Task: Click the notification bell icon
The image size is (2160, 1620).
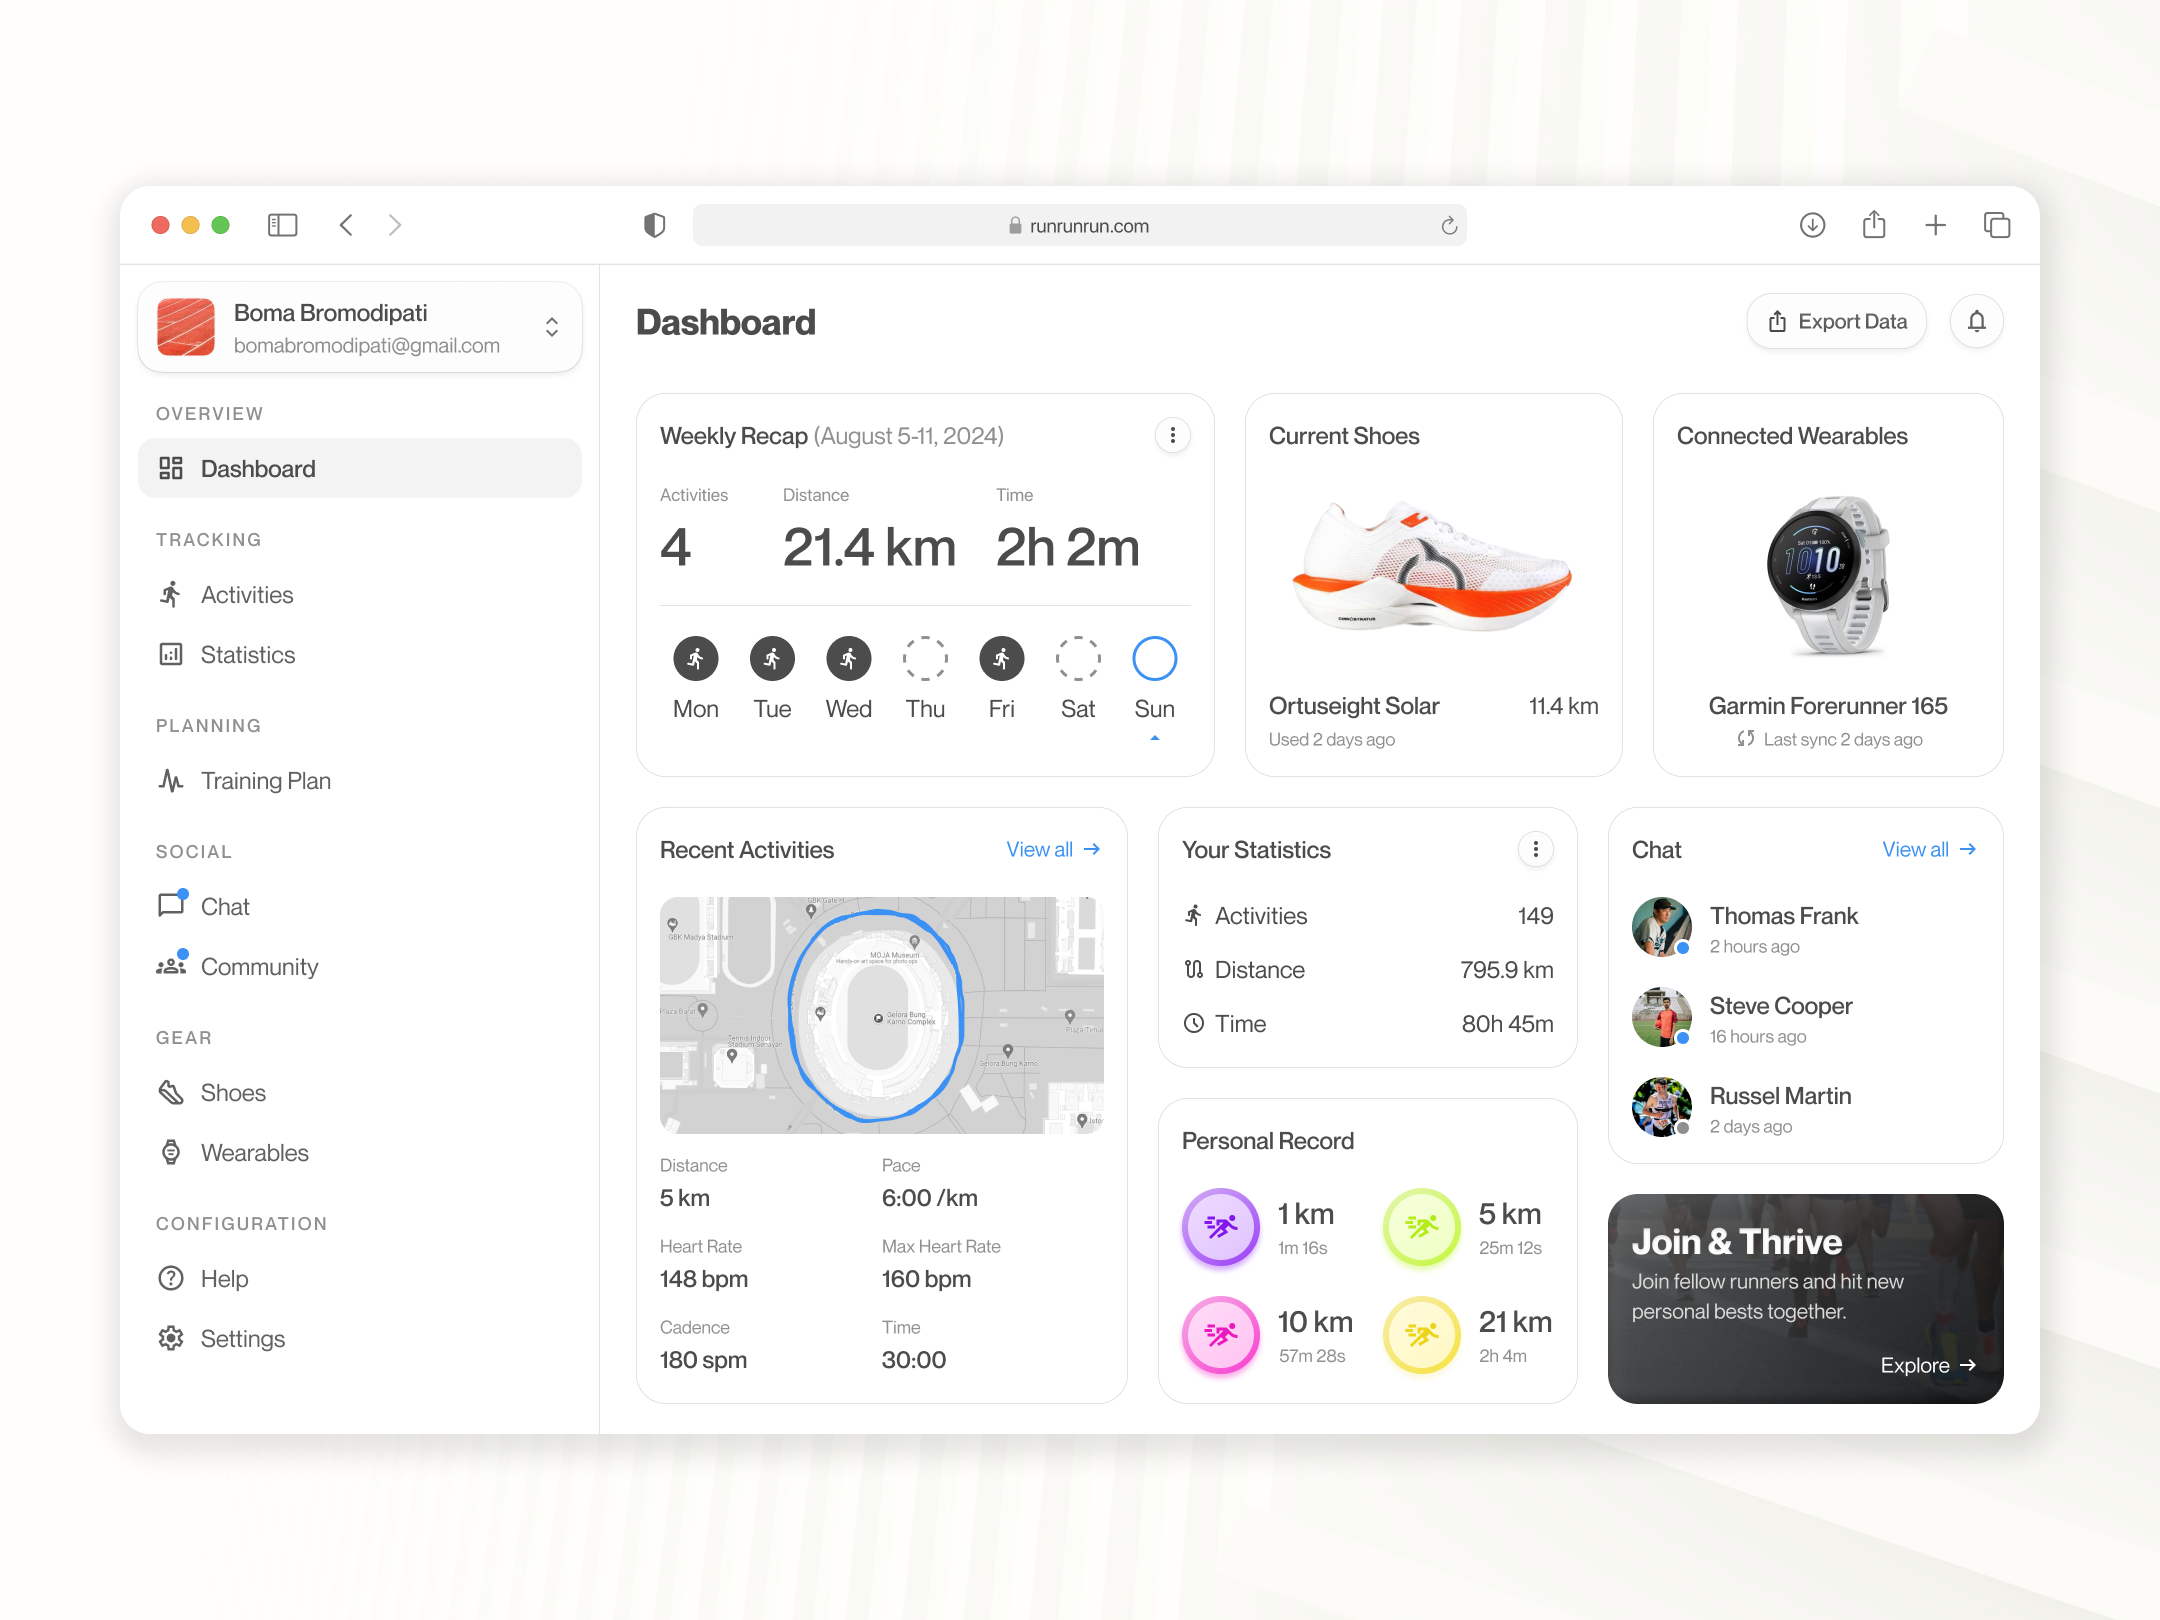Action: (x=1976, y=321)
